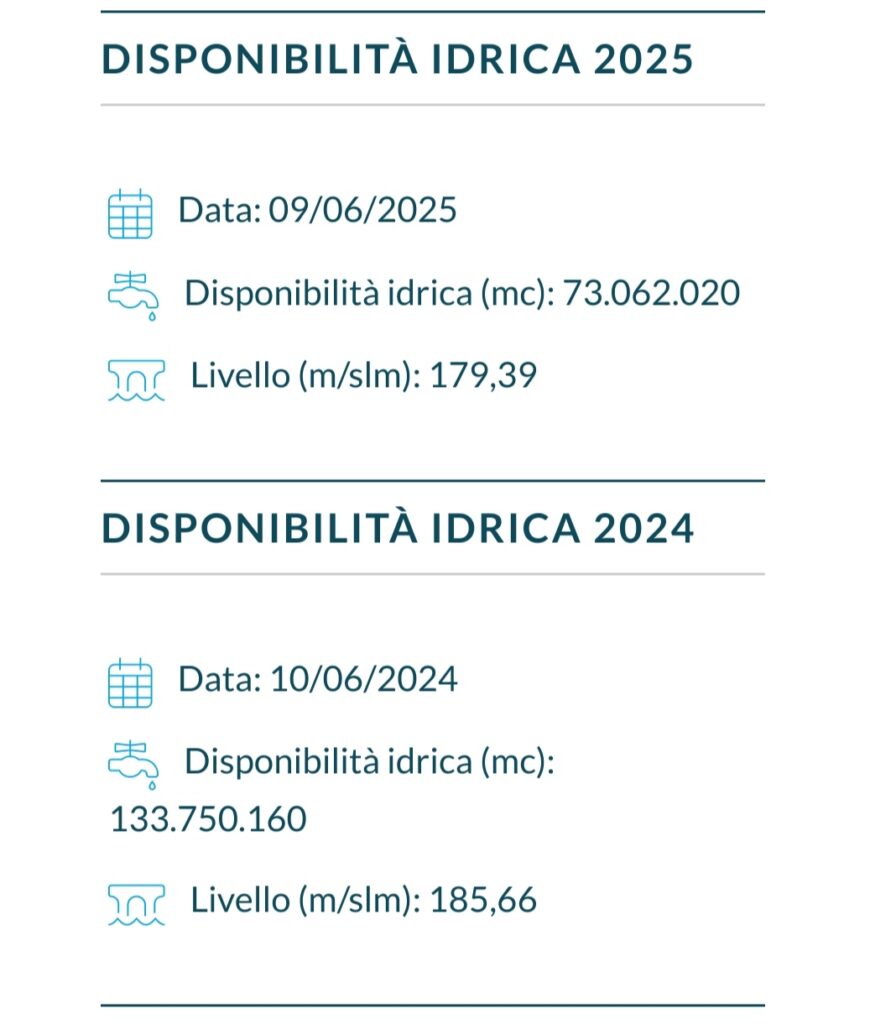This screenshot has height=1024, width=870.
Task: Click the 2025 water faucet icon
Action: tap(133, 296)
